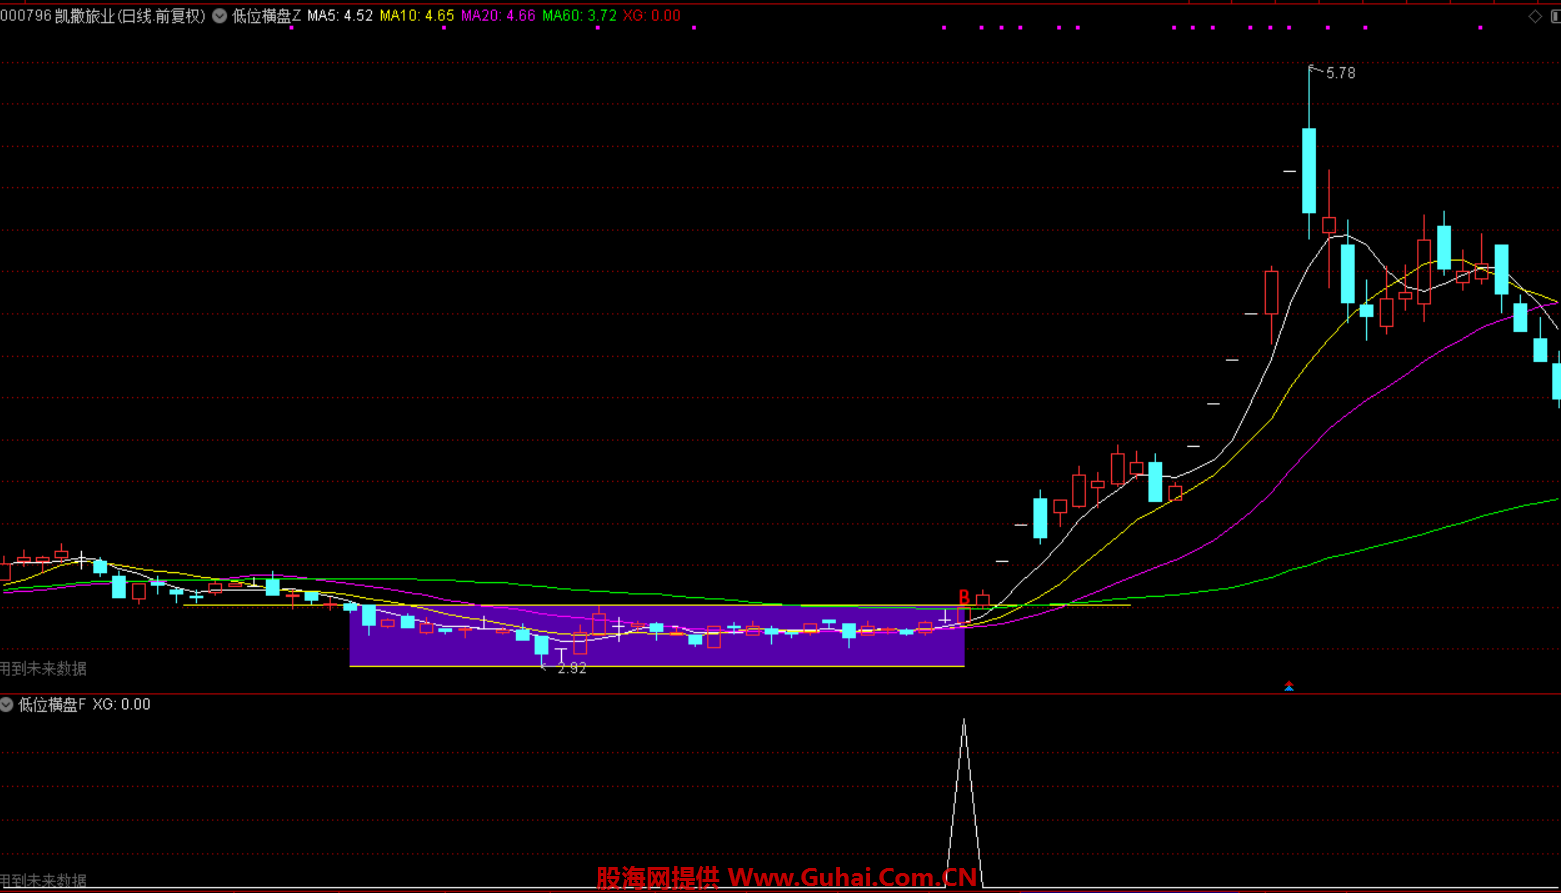
Task: Expand the 低位横盘F indicator dropdown arrow
Action: coord(7,705)
